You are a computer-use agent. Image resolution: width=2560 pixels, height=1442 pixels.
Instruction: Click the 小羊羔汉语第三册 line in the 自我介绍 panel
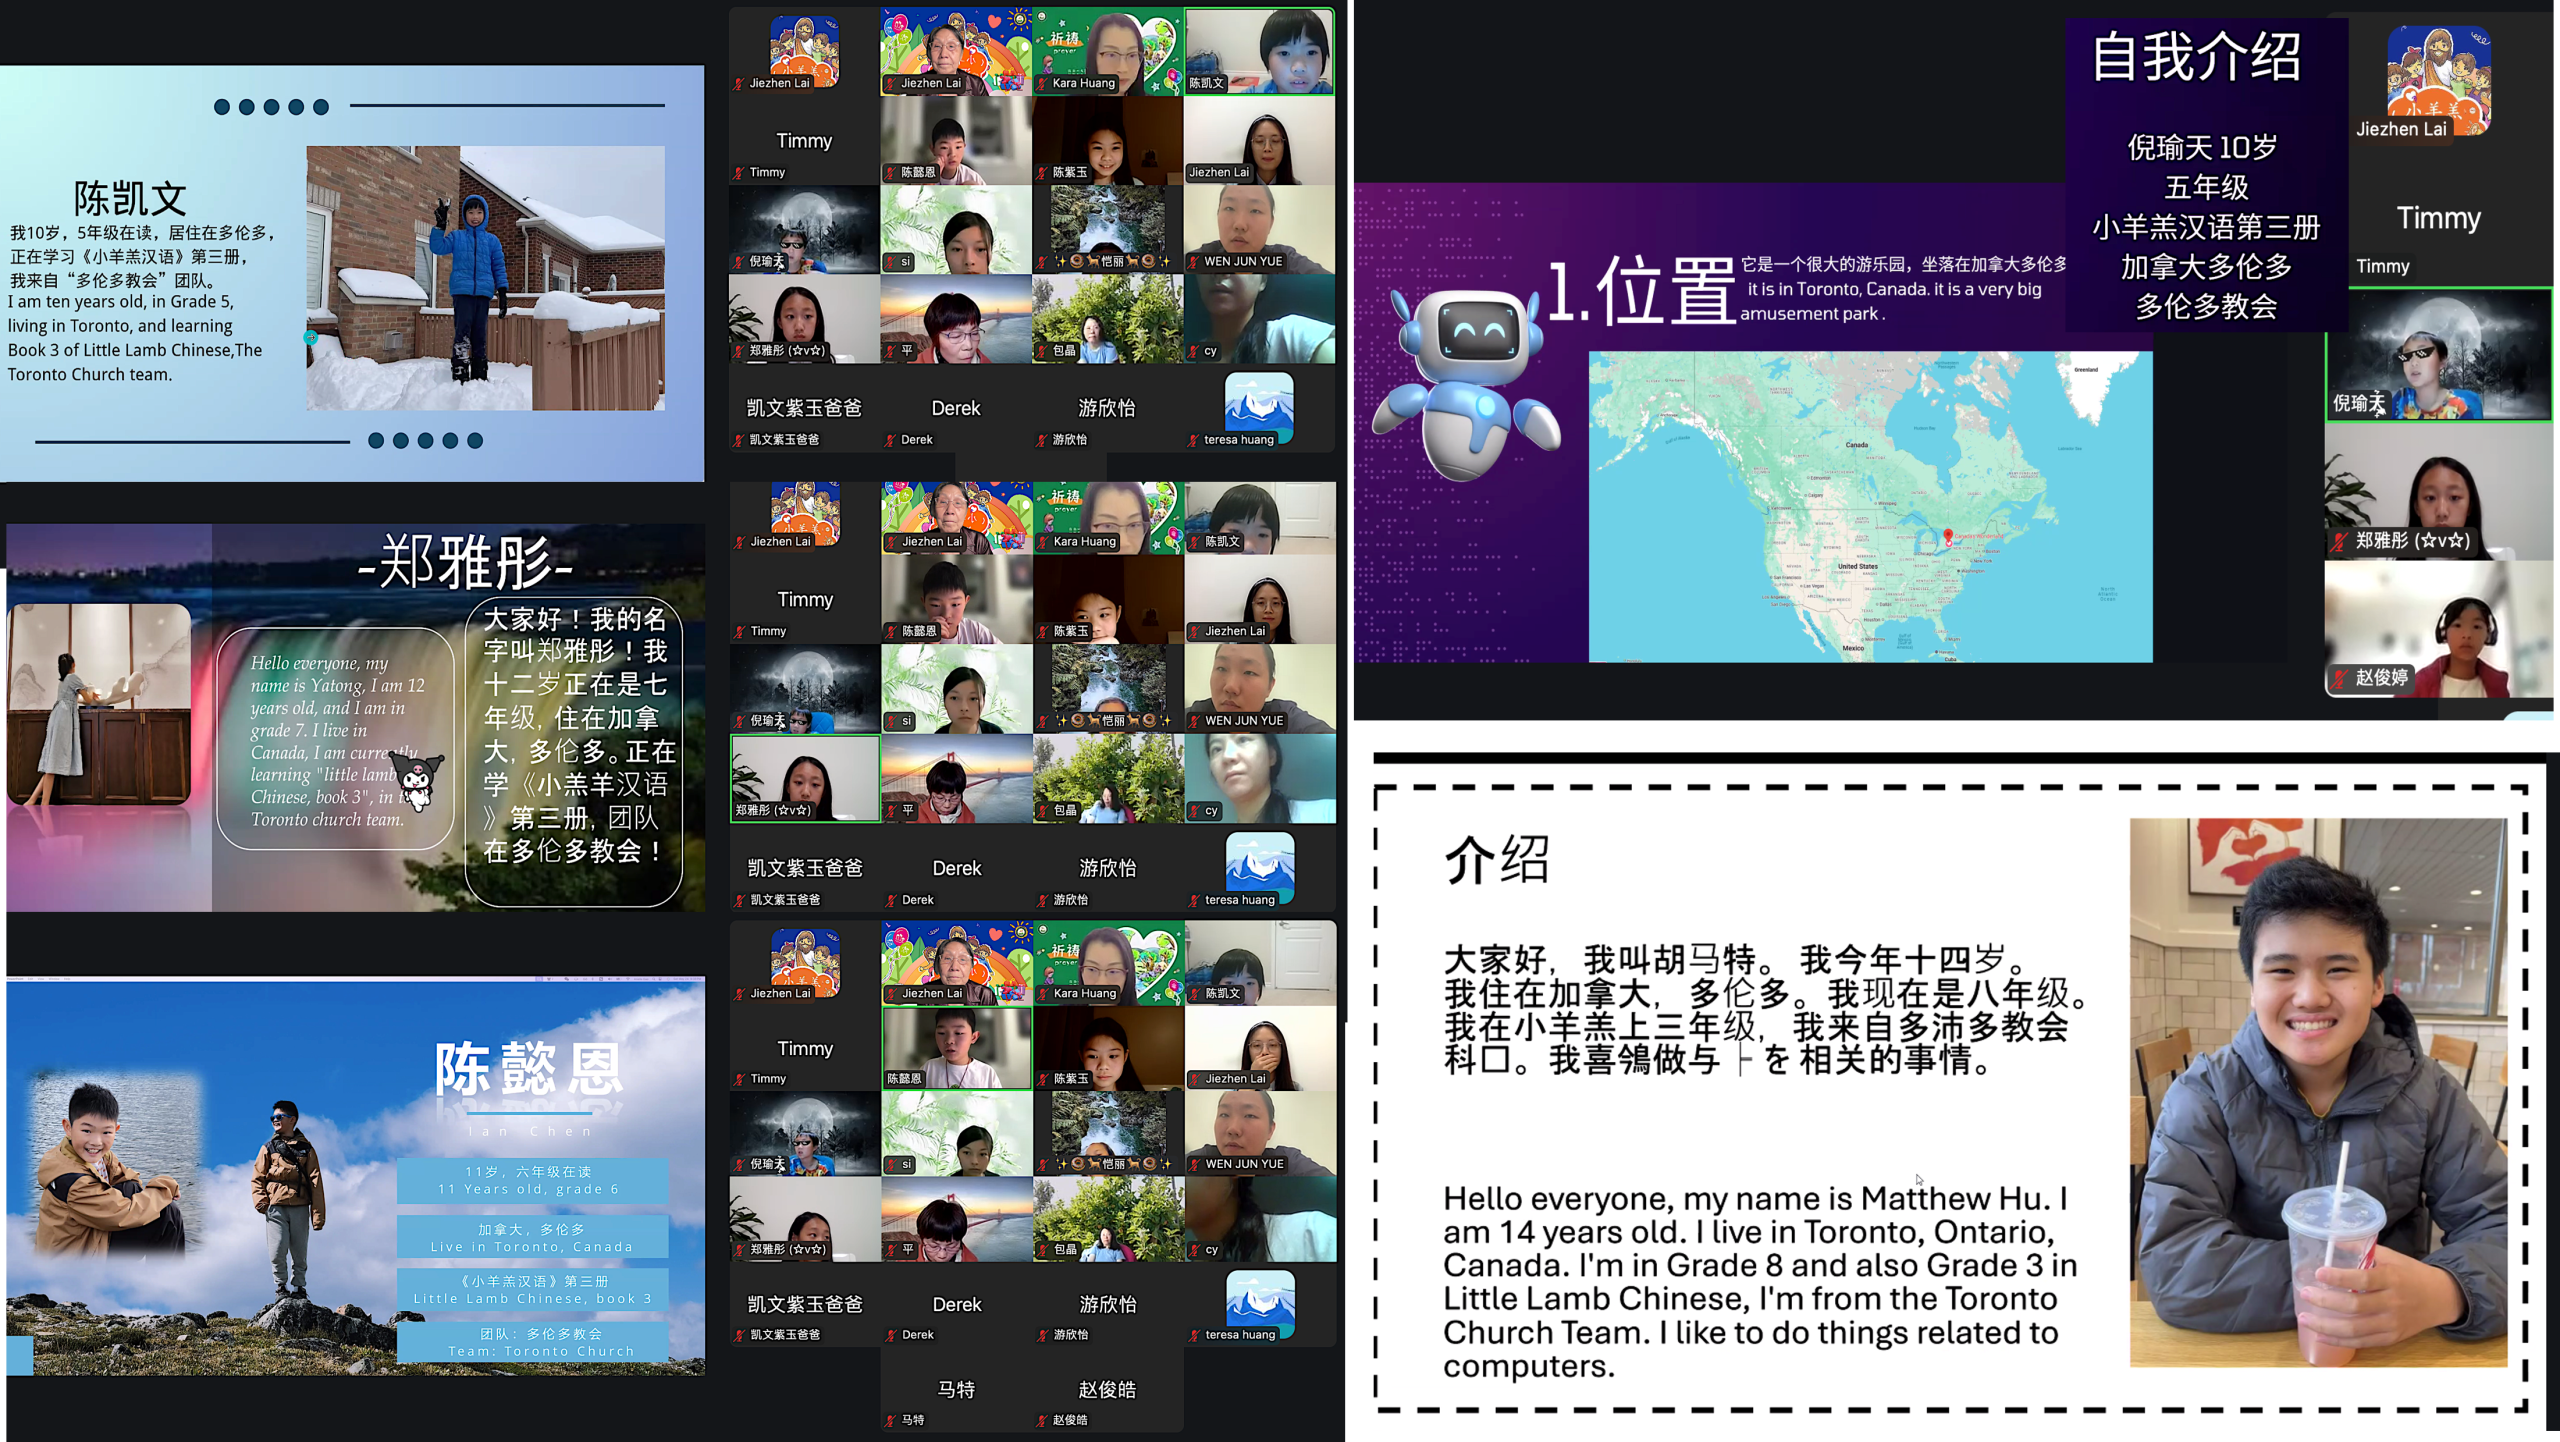(x=2206, y=227)
